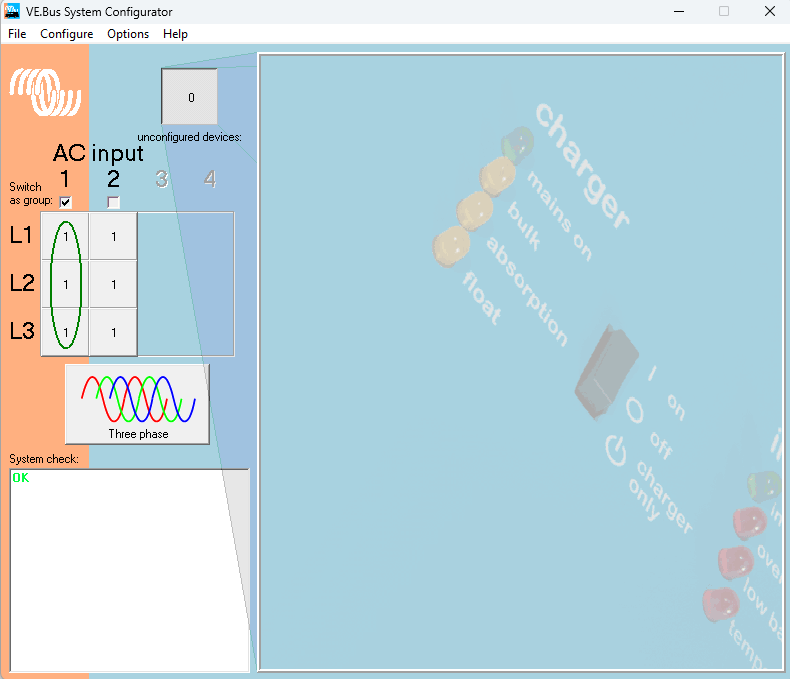790x679 pixels.
Task: Open the Configure menu
Action: pos(67,34)
